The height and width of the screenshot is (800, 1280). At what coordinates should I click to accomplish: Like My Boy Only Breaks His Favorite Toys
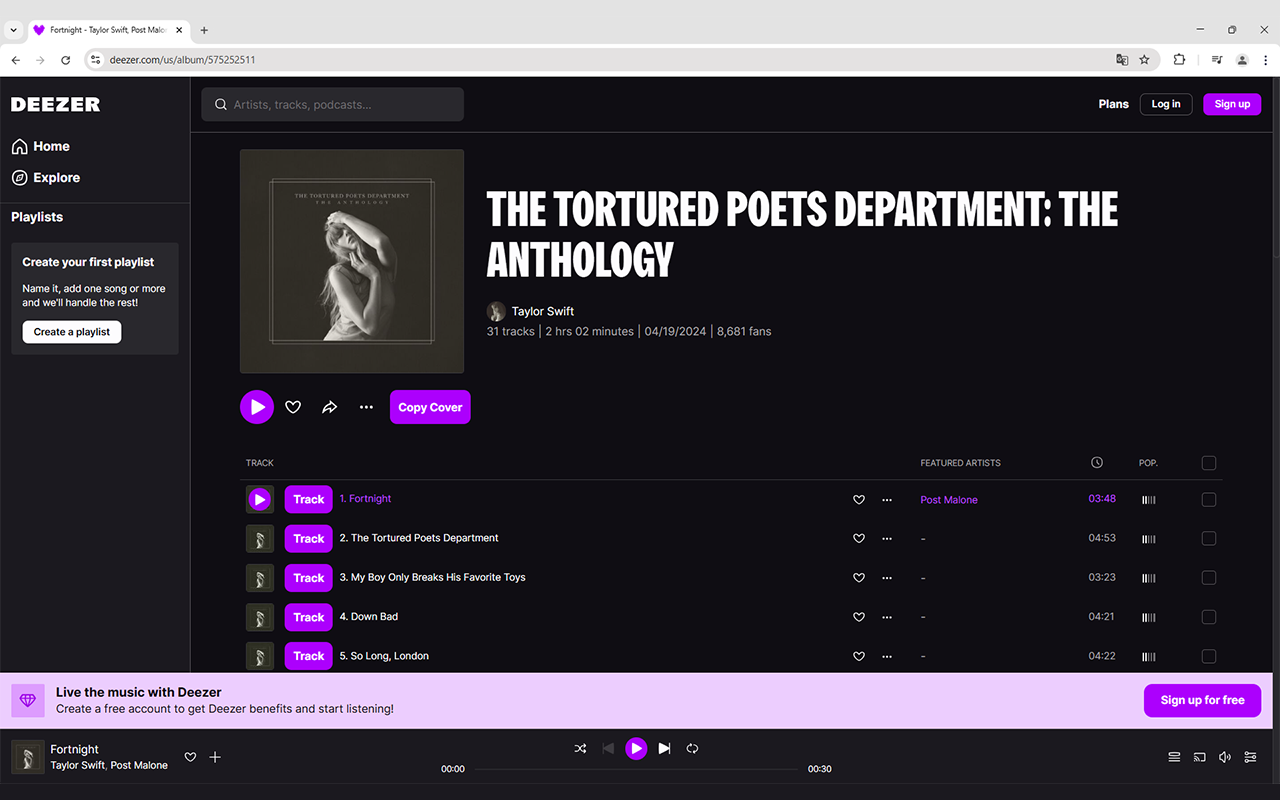click(859, 578)
